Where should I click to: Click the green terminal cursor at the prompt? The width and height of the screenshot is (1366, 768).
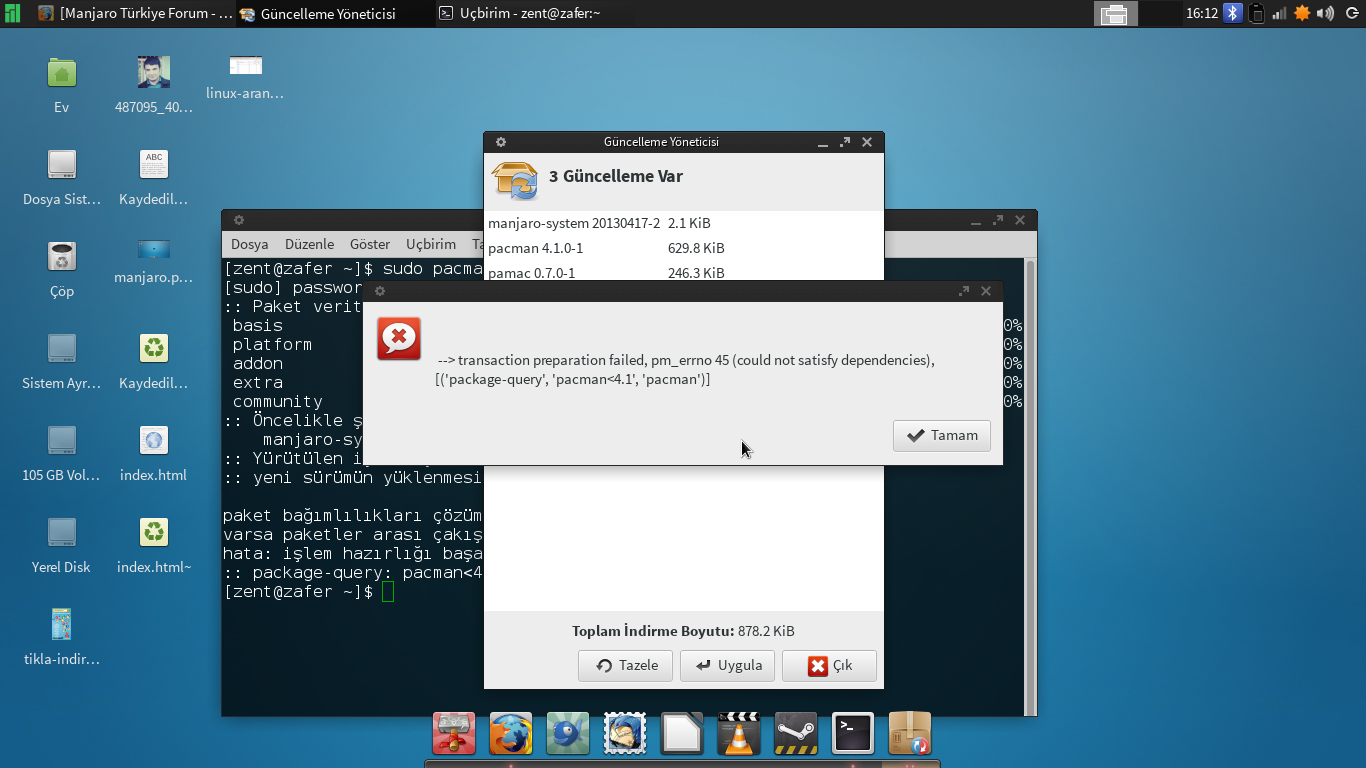388,592
